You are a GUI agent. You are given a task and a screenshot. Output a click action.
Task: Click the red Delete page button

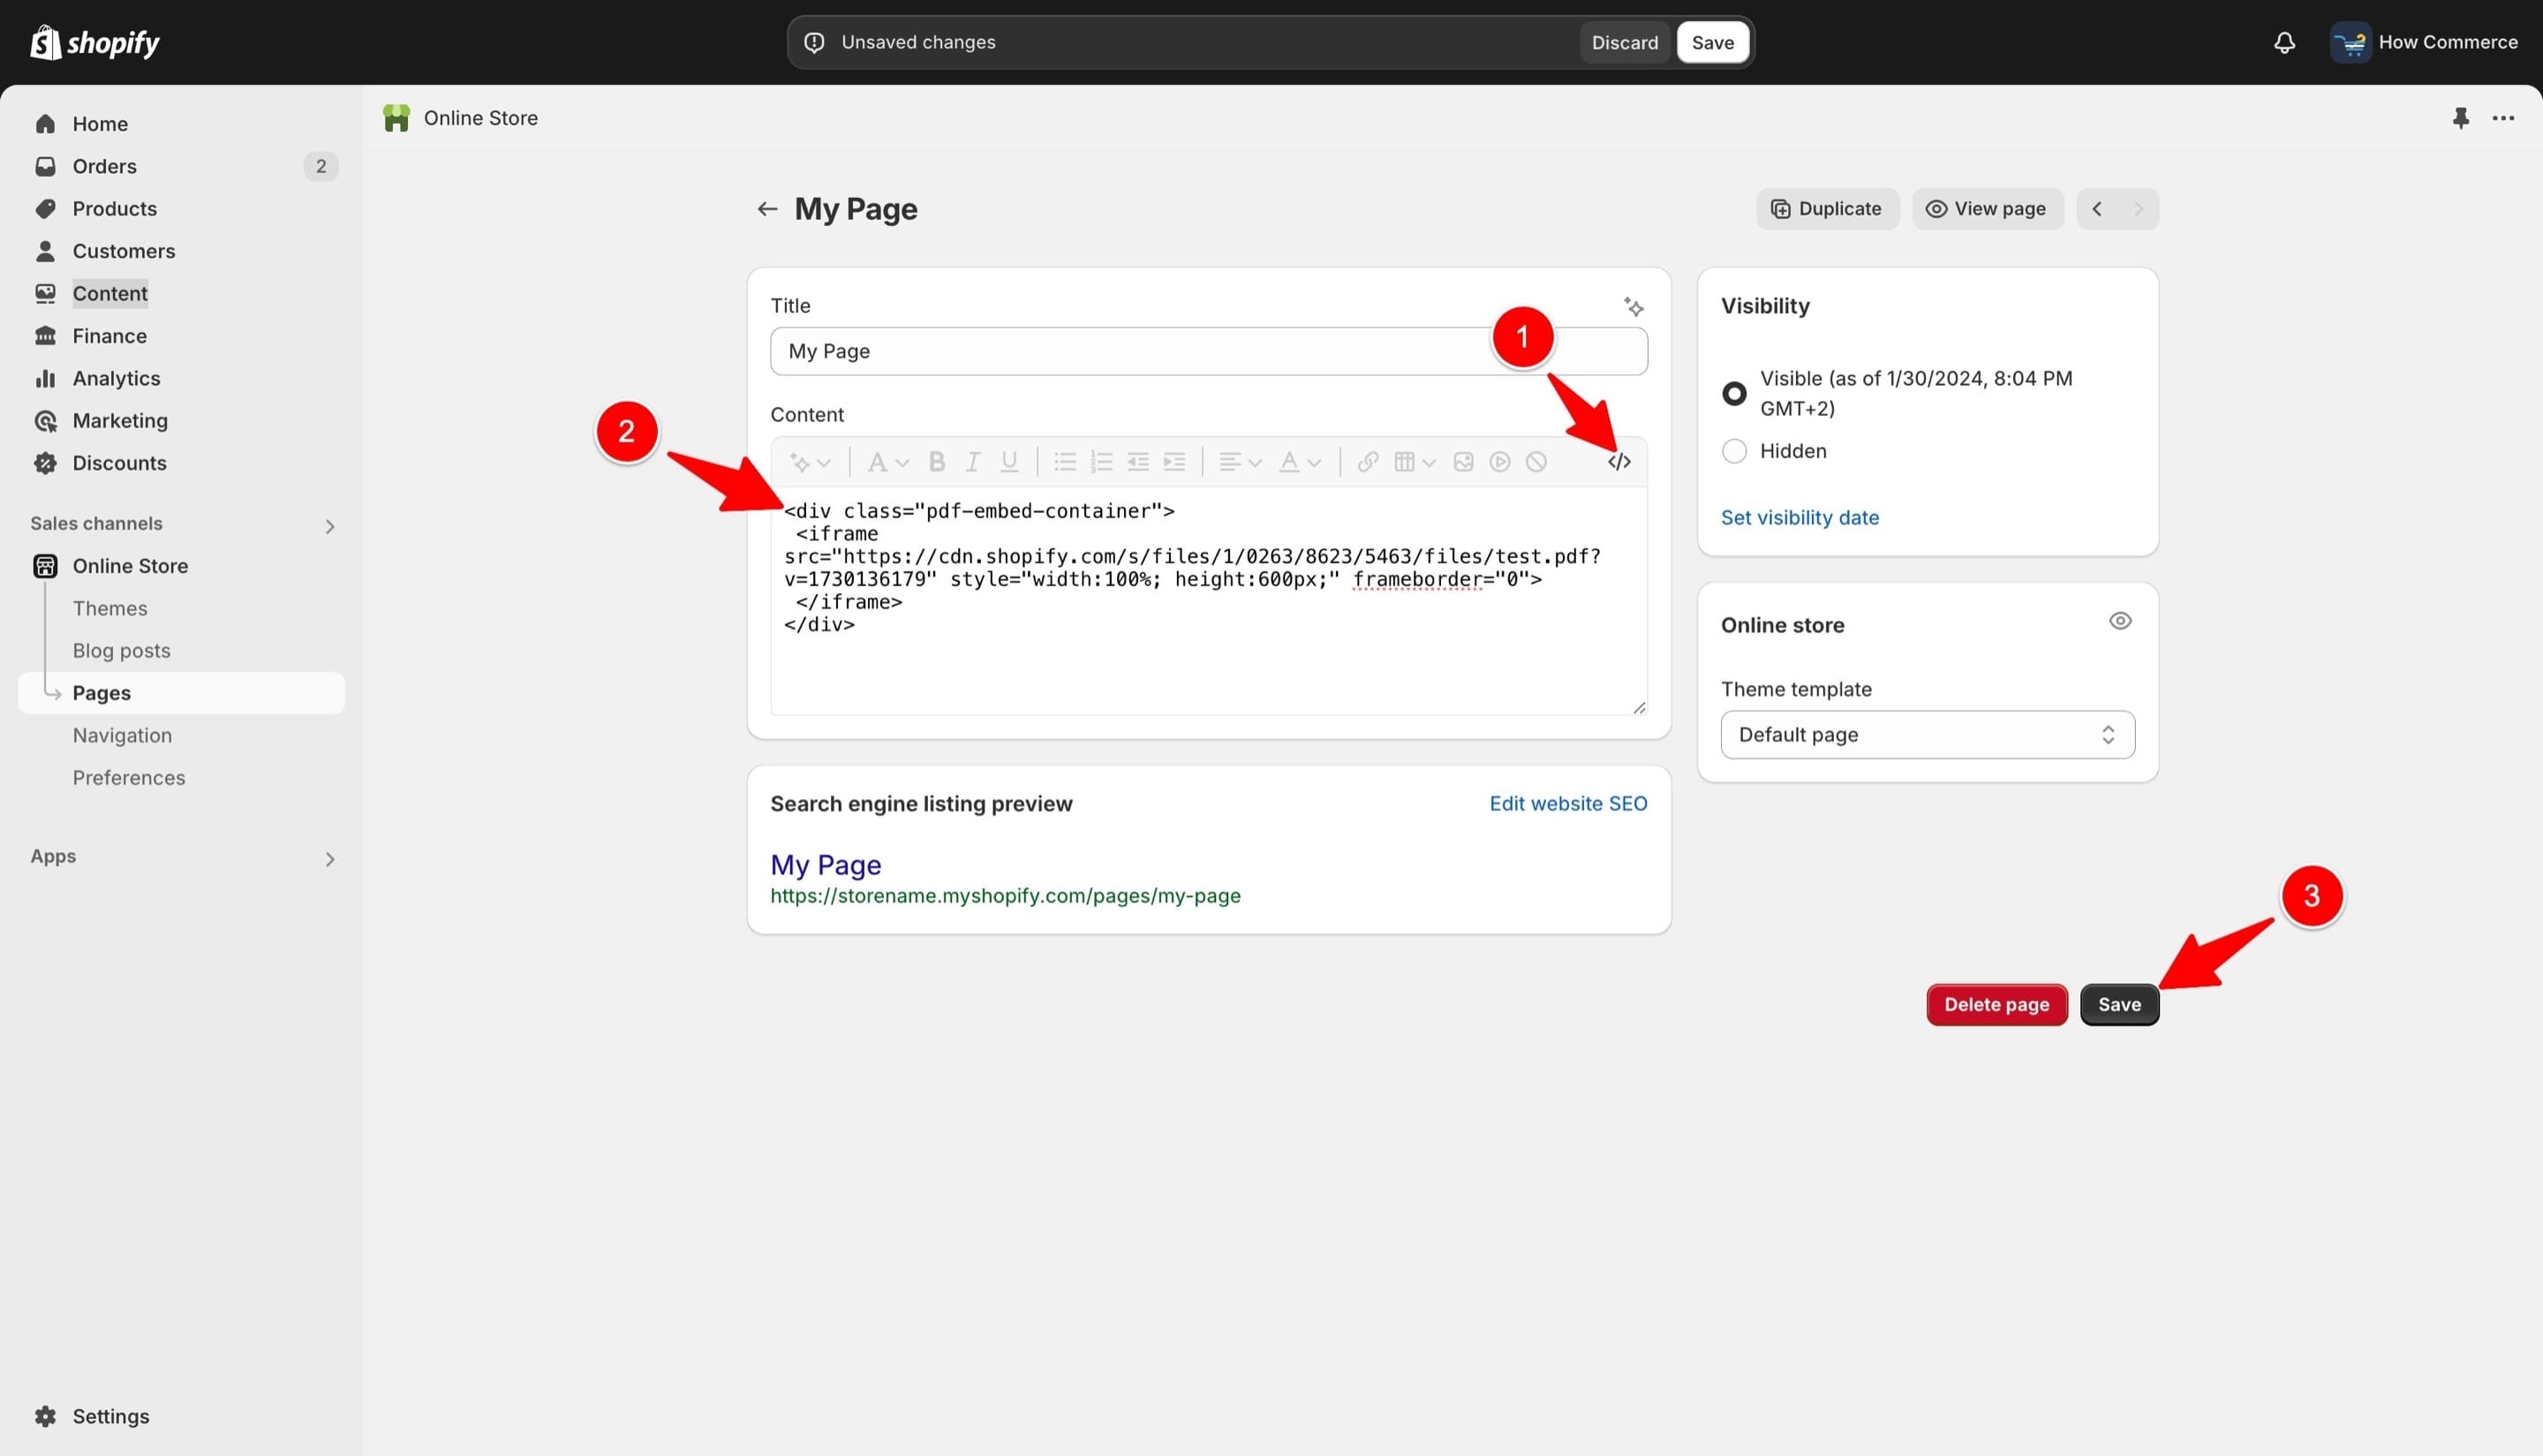(1996, 1005)
